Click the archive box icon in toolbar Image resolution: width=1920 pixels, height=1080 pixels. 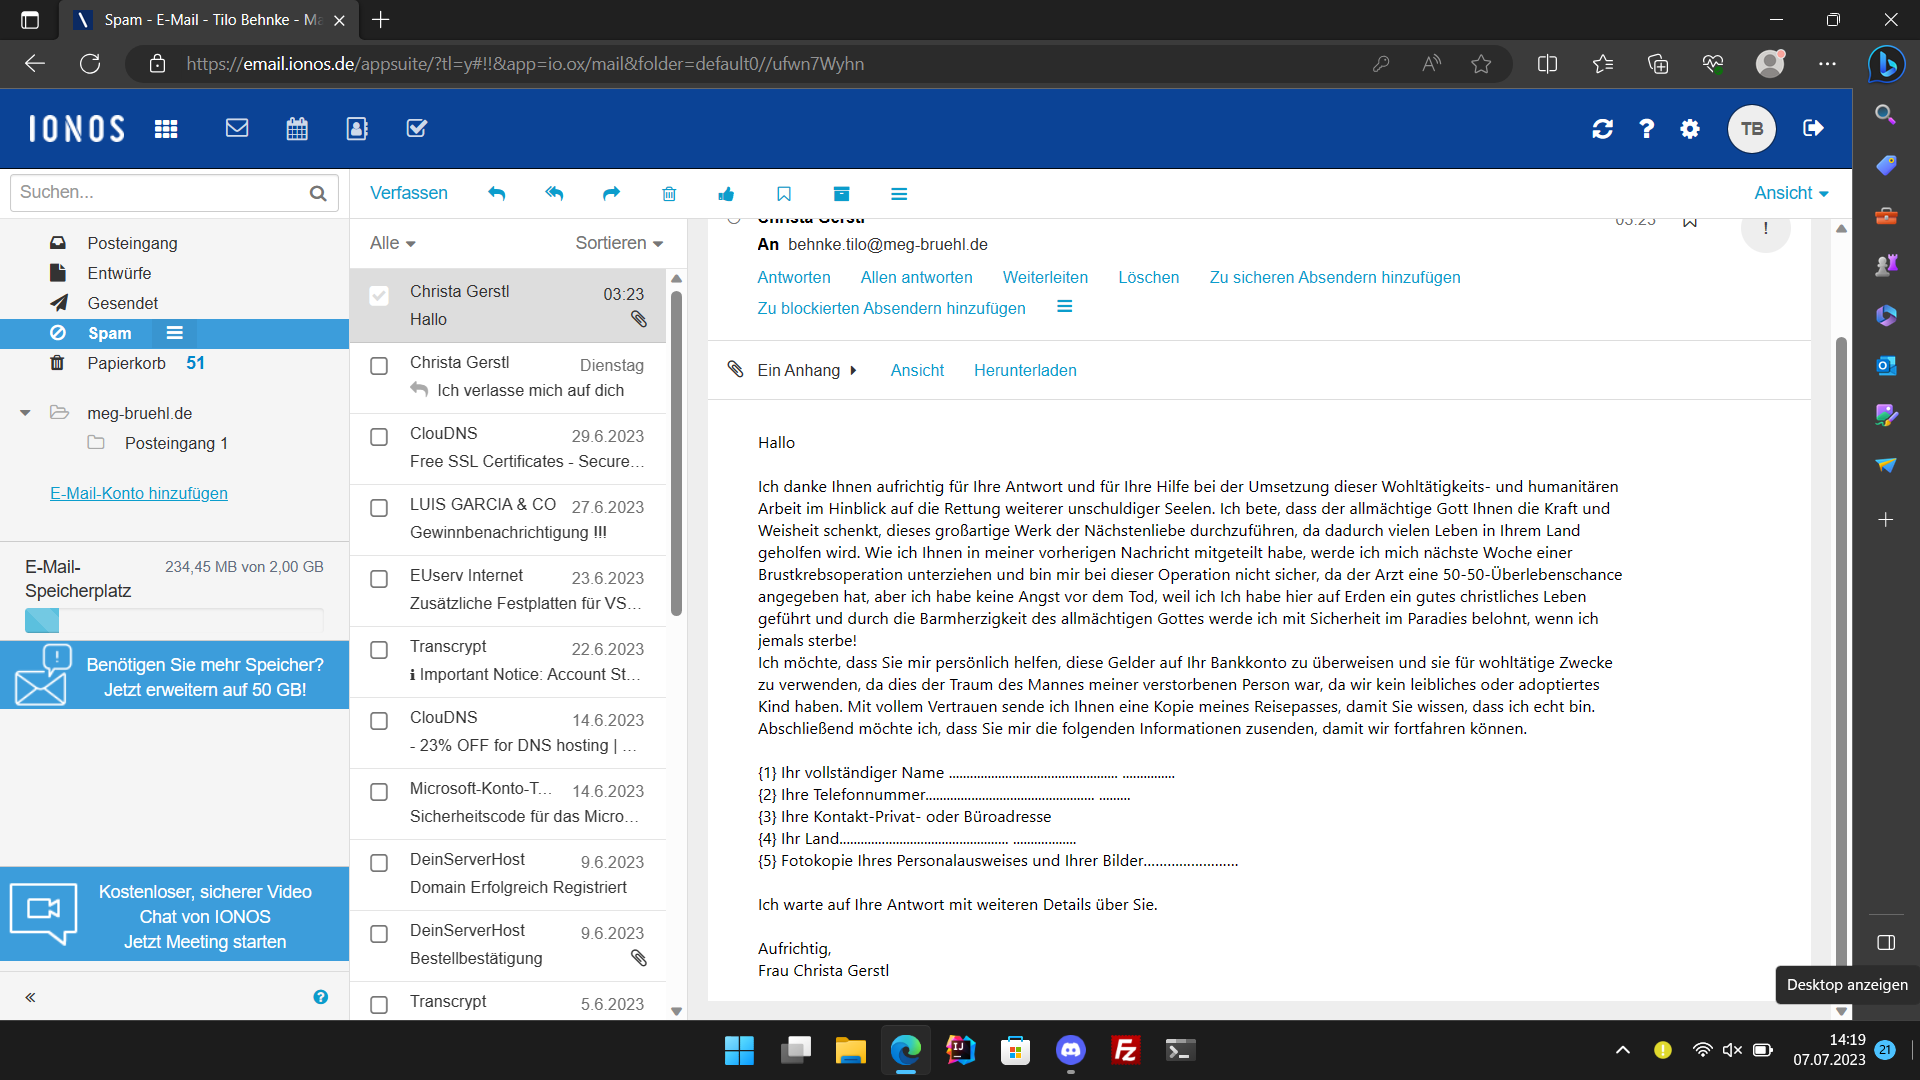(841, 194)
